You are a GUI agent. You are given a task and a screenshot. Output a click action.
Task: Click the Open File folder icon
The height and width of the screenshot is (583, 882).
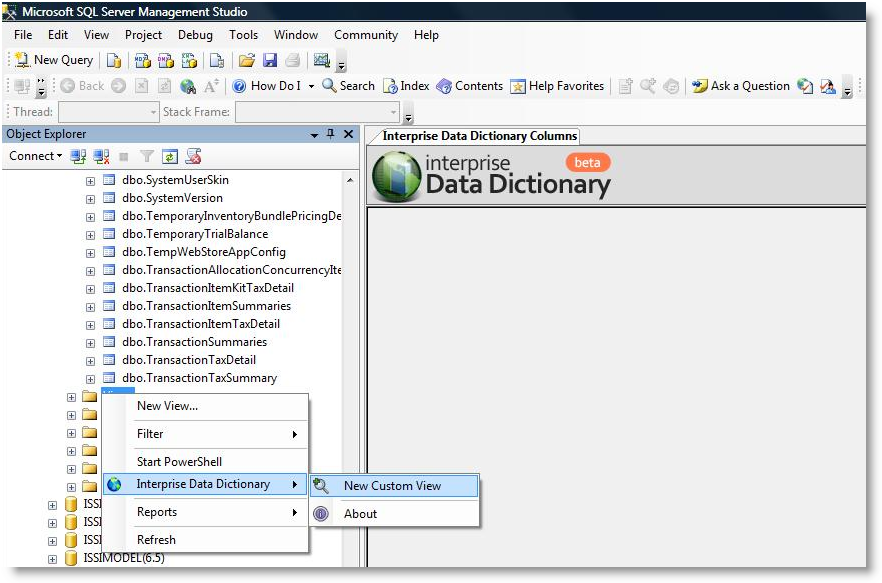[247, 60]
